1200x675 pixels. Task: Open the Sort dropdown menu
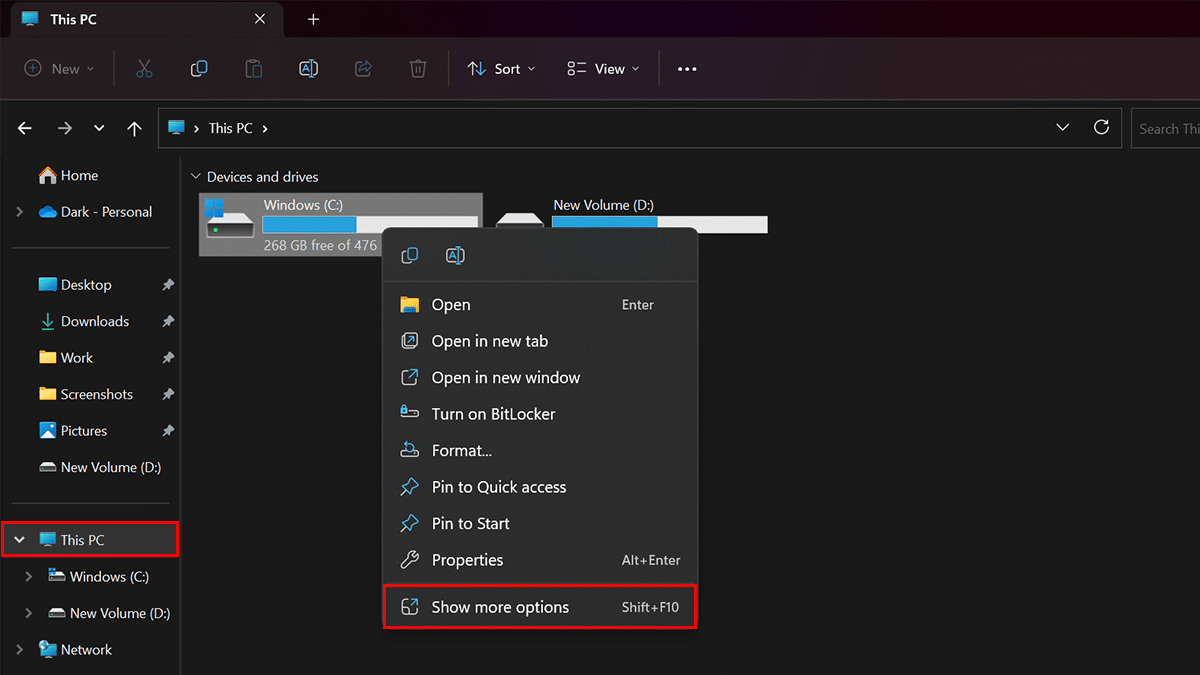point(502,69)
